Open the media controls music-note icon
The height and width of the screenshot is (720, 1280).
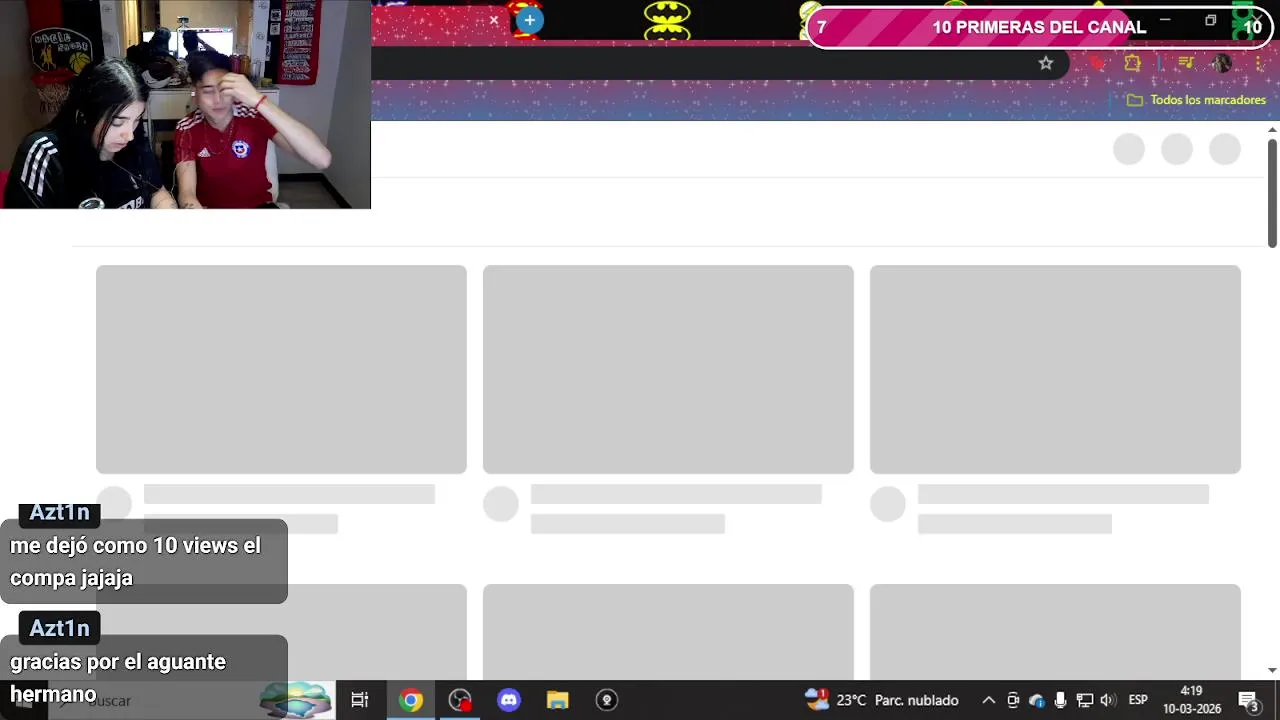pos(1186,63)
